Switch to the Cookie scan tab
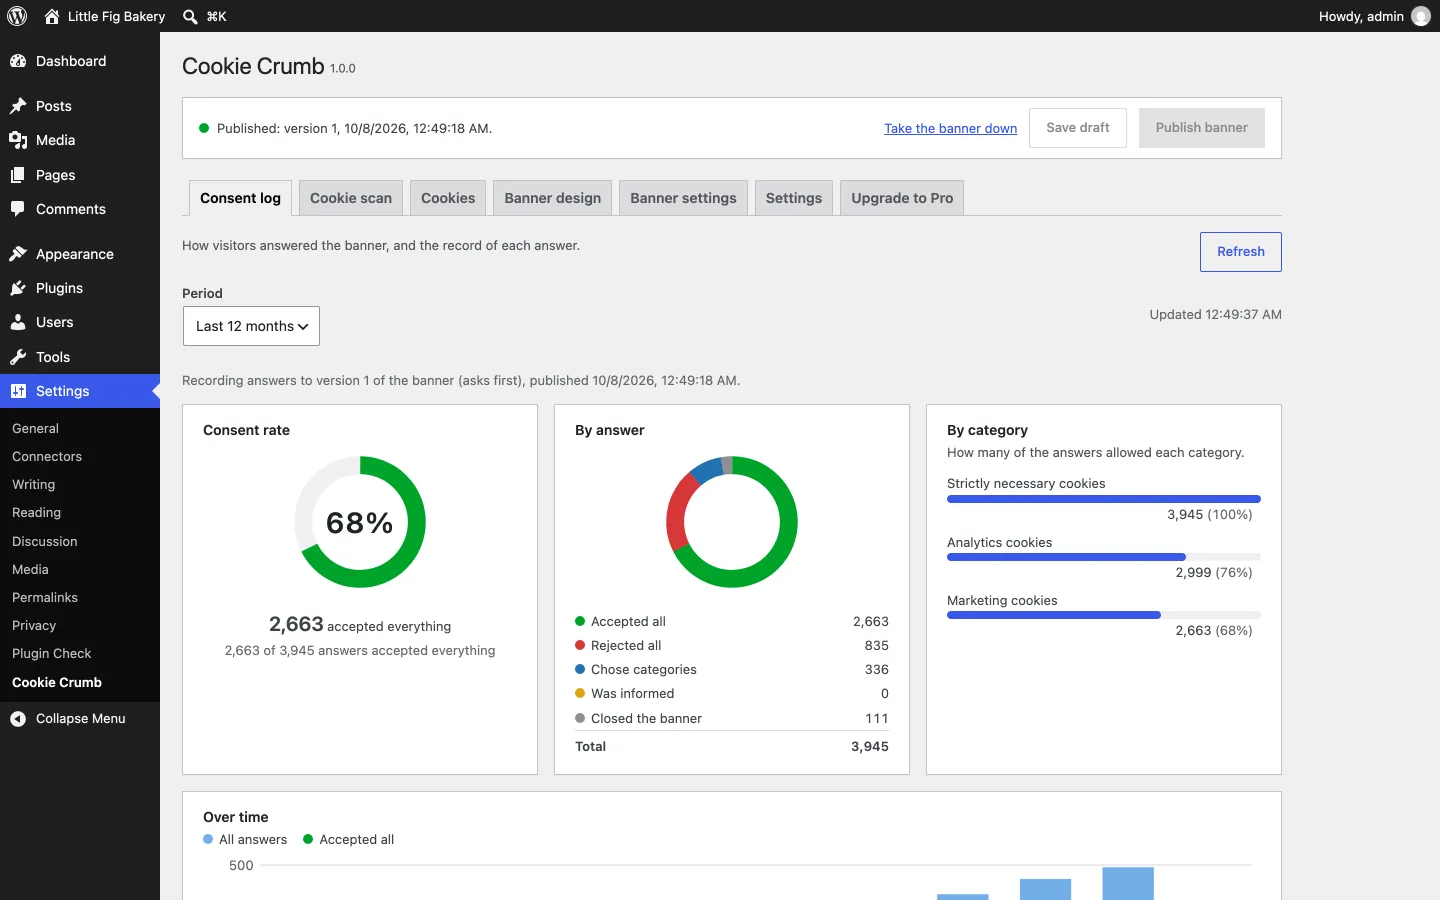1440x900 pixels. point(351,198)
